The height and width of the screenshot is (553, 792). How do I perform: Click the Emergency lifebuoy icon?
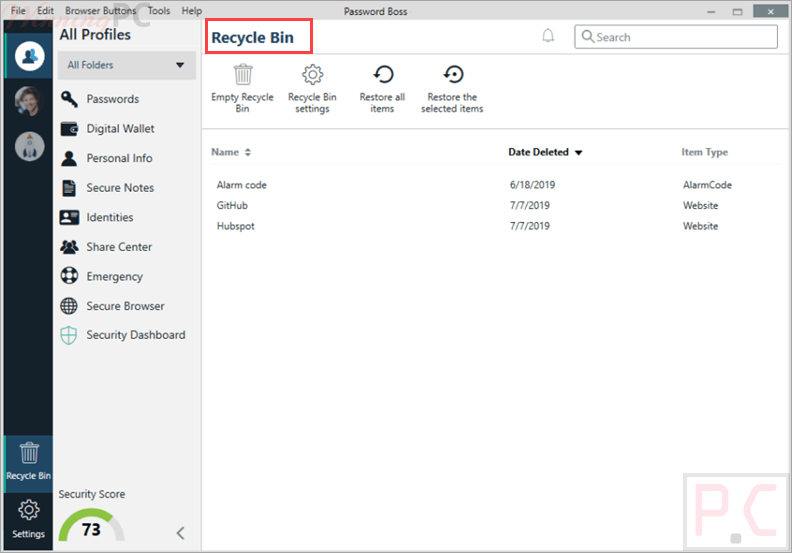69,276
